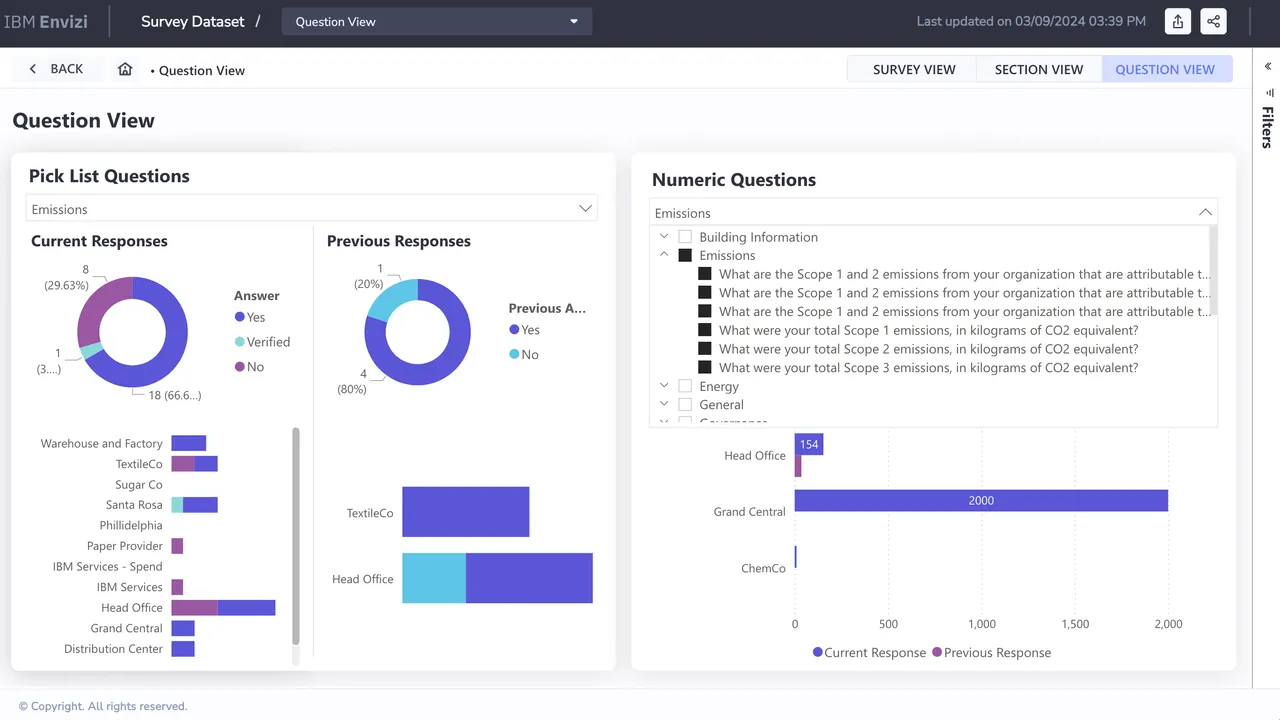Image resolution: width=1280 pixels, height=720 pixels.
Task: Click the question tree list scrollbar
Action: coord(1214,271)
